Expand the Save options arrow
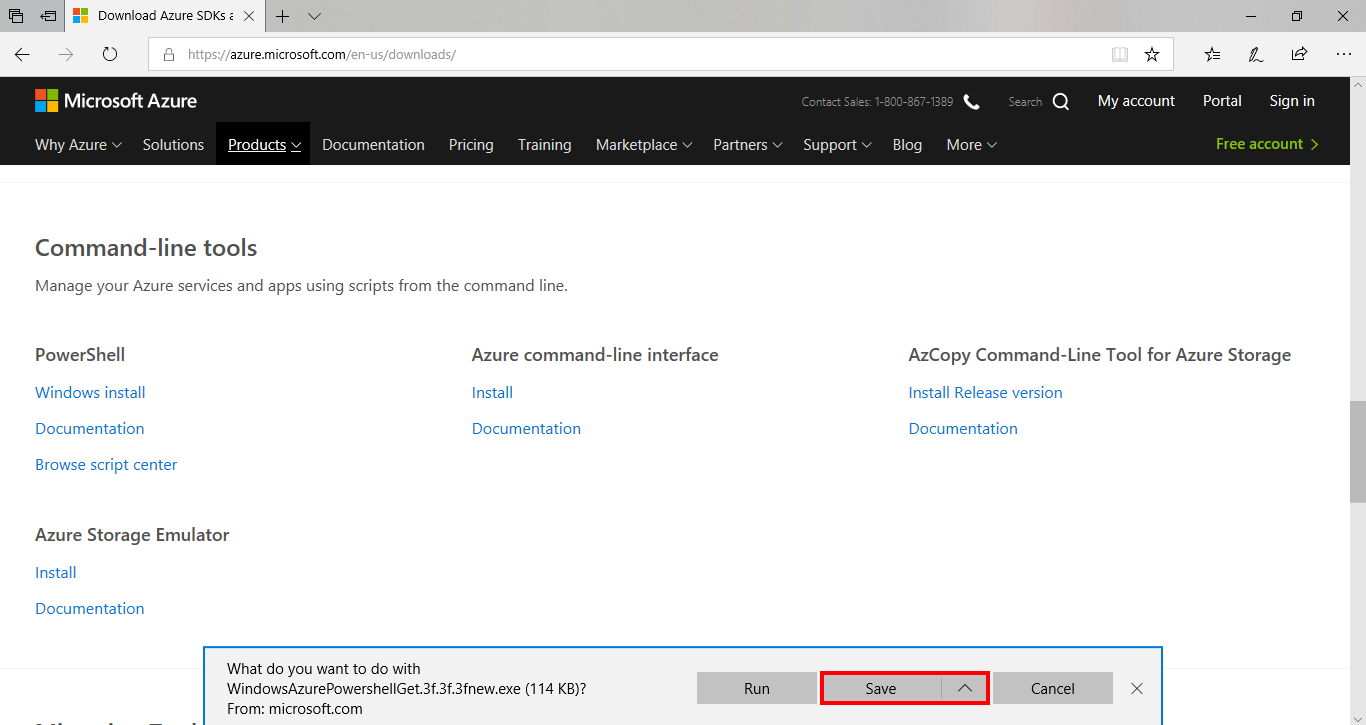The height and width of the screenshot is (725, 1366). (x=964, y=688)
